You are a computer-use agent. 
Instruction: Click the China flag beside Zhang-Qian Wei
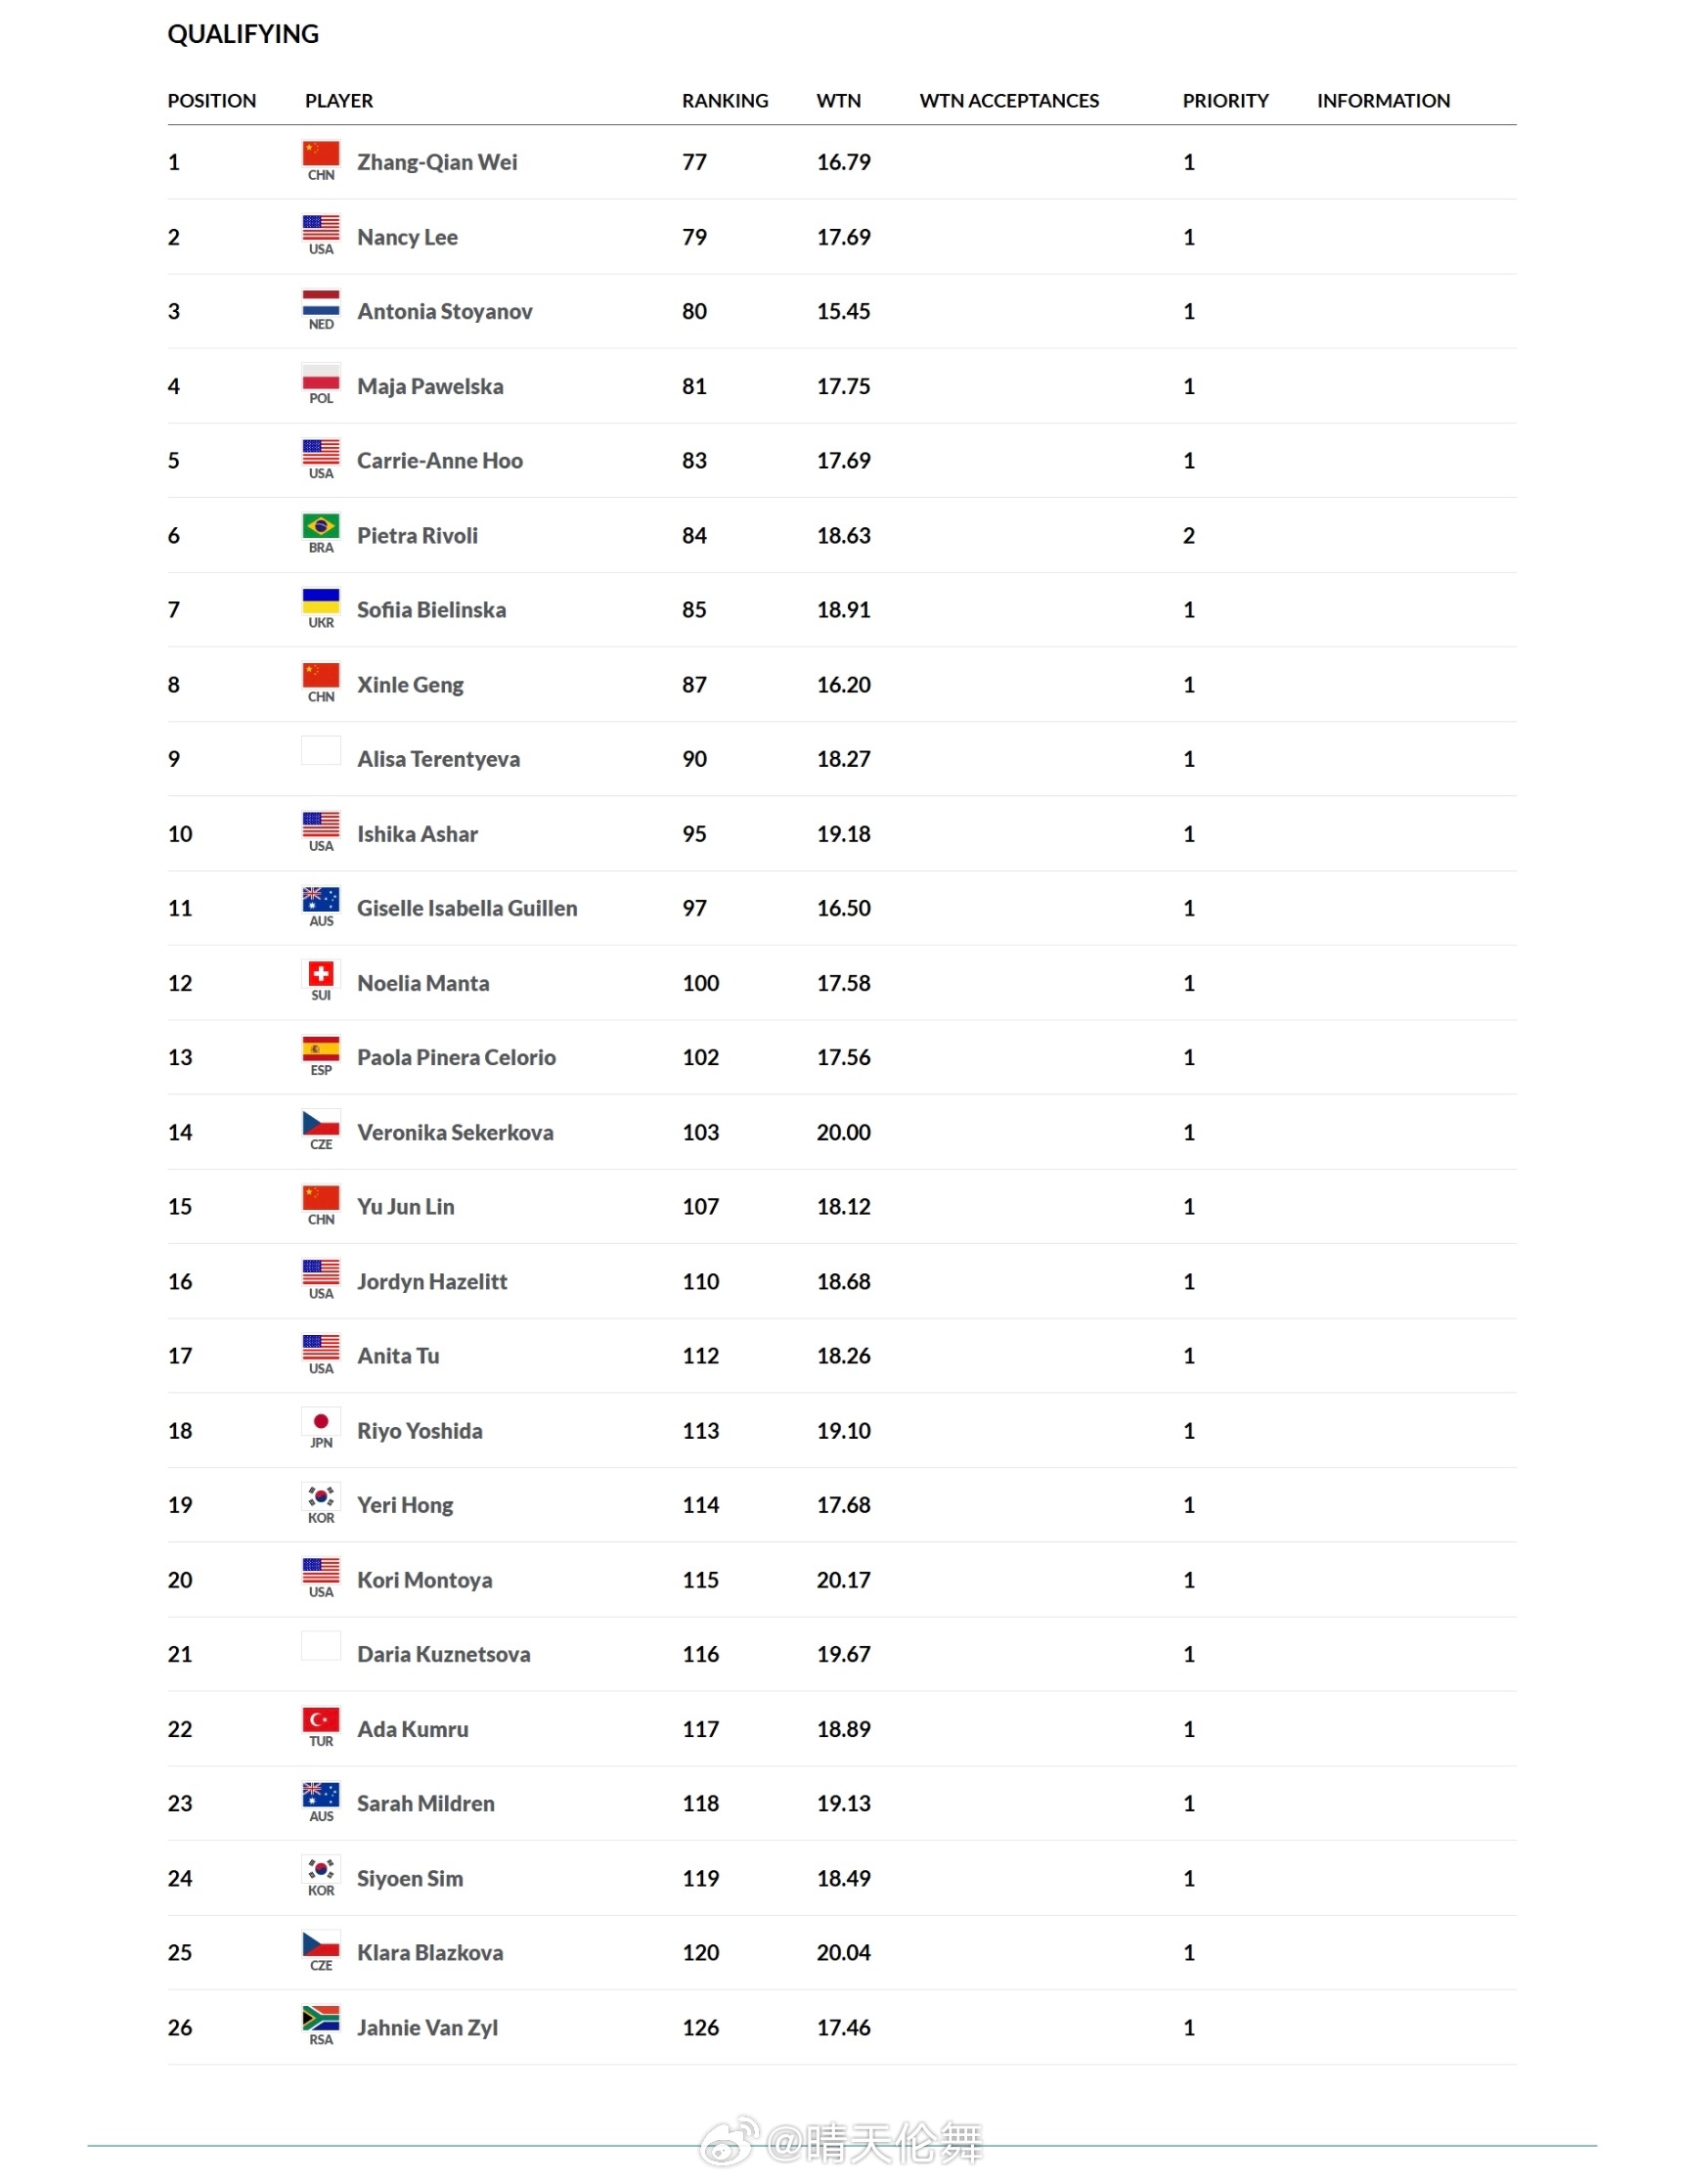[x=321, y=154]
